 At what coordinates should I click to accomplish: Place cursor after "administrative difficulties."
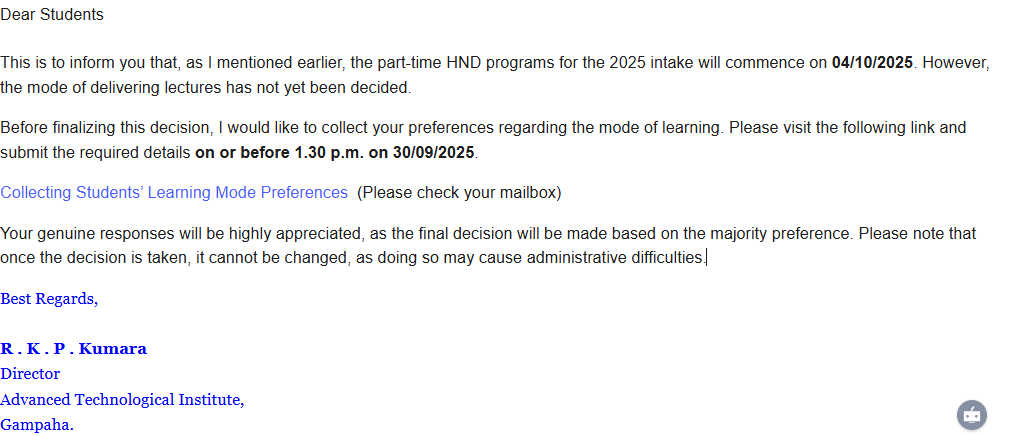[x=707, y=258]
